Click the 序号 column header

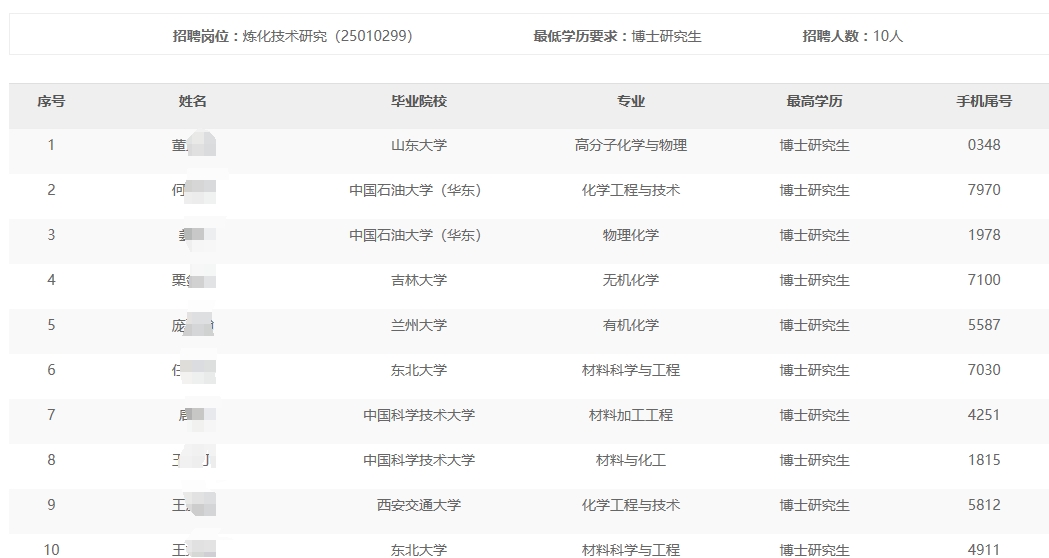point(51,101)
